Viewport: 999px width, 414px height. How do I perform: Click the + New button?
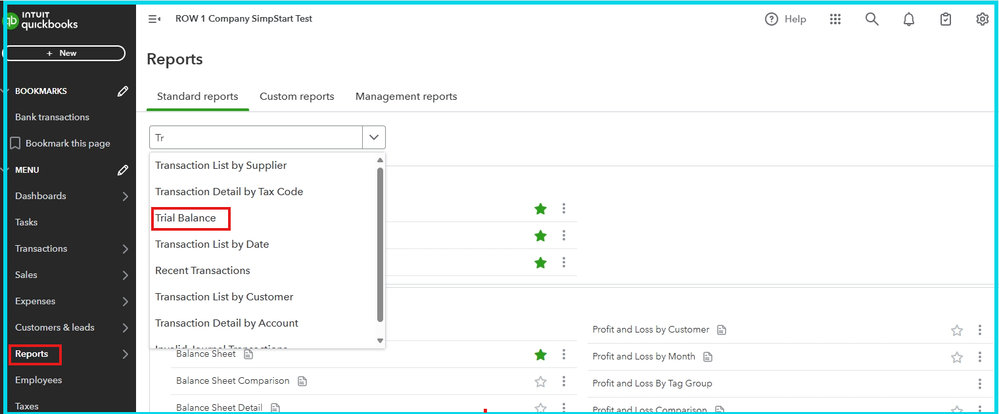click(x=66, y=54)
